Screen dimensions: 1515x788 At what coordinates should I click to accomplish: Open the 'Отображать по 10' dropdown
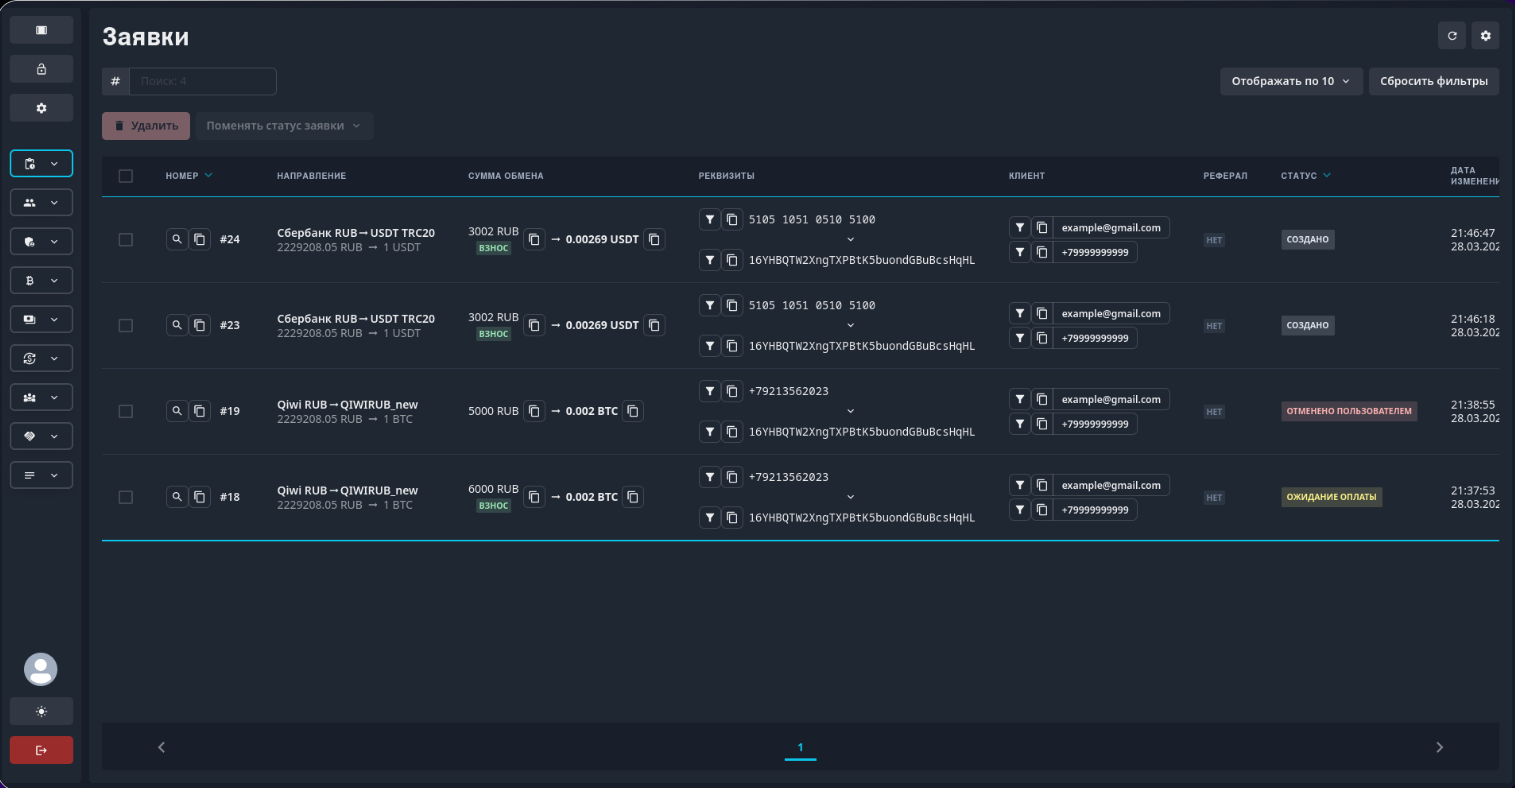click(1290, 81)
